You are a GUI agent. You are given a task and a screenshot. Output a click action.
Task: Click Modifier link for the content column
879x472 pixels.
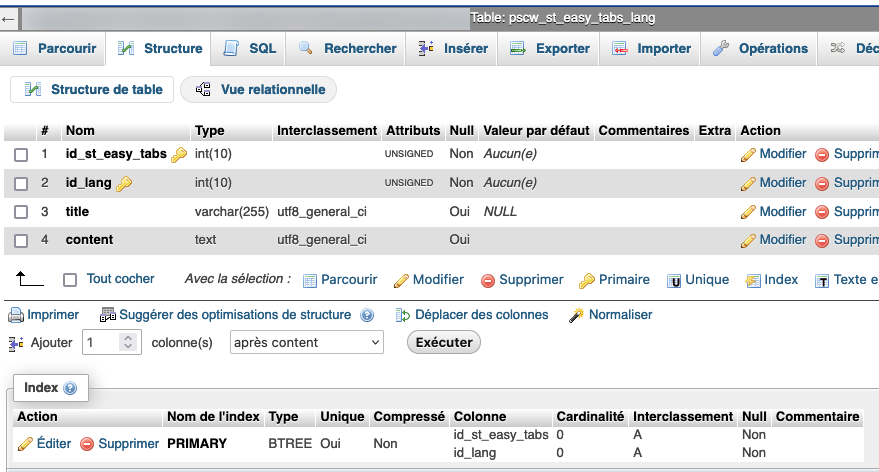783,239
